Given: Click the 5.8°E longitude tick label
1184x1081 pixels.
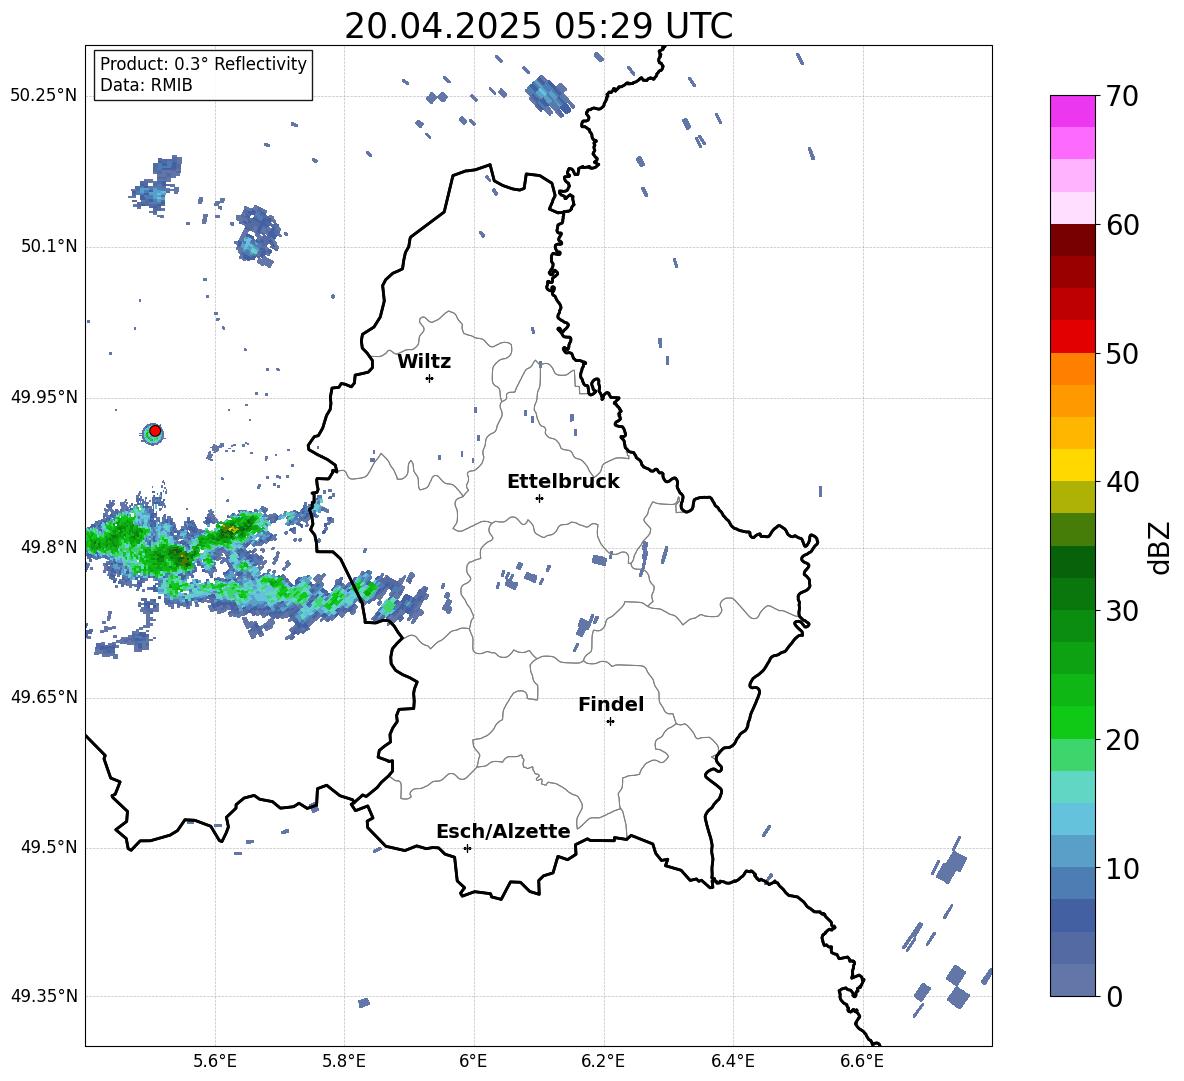Looking at the screenshot, I should tap(344, 1061).
